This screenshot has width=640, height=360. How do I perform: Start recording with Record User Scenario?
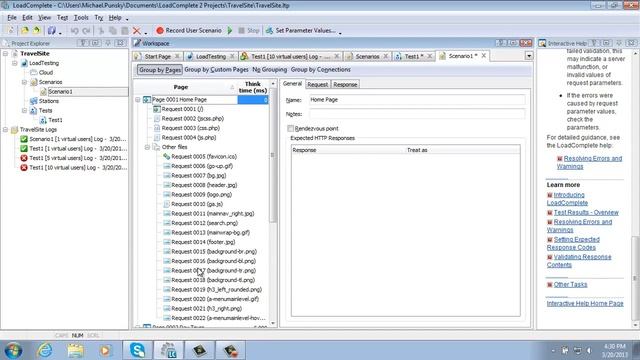(x=189, y=31)
